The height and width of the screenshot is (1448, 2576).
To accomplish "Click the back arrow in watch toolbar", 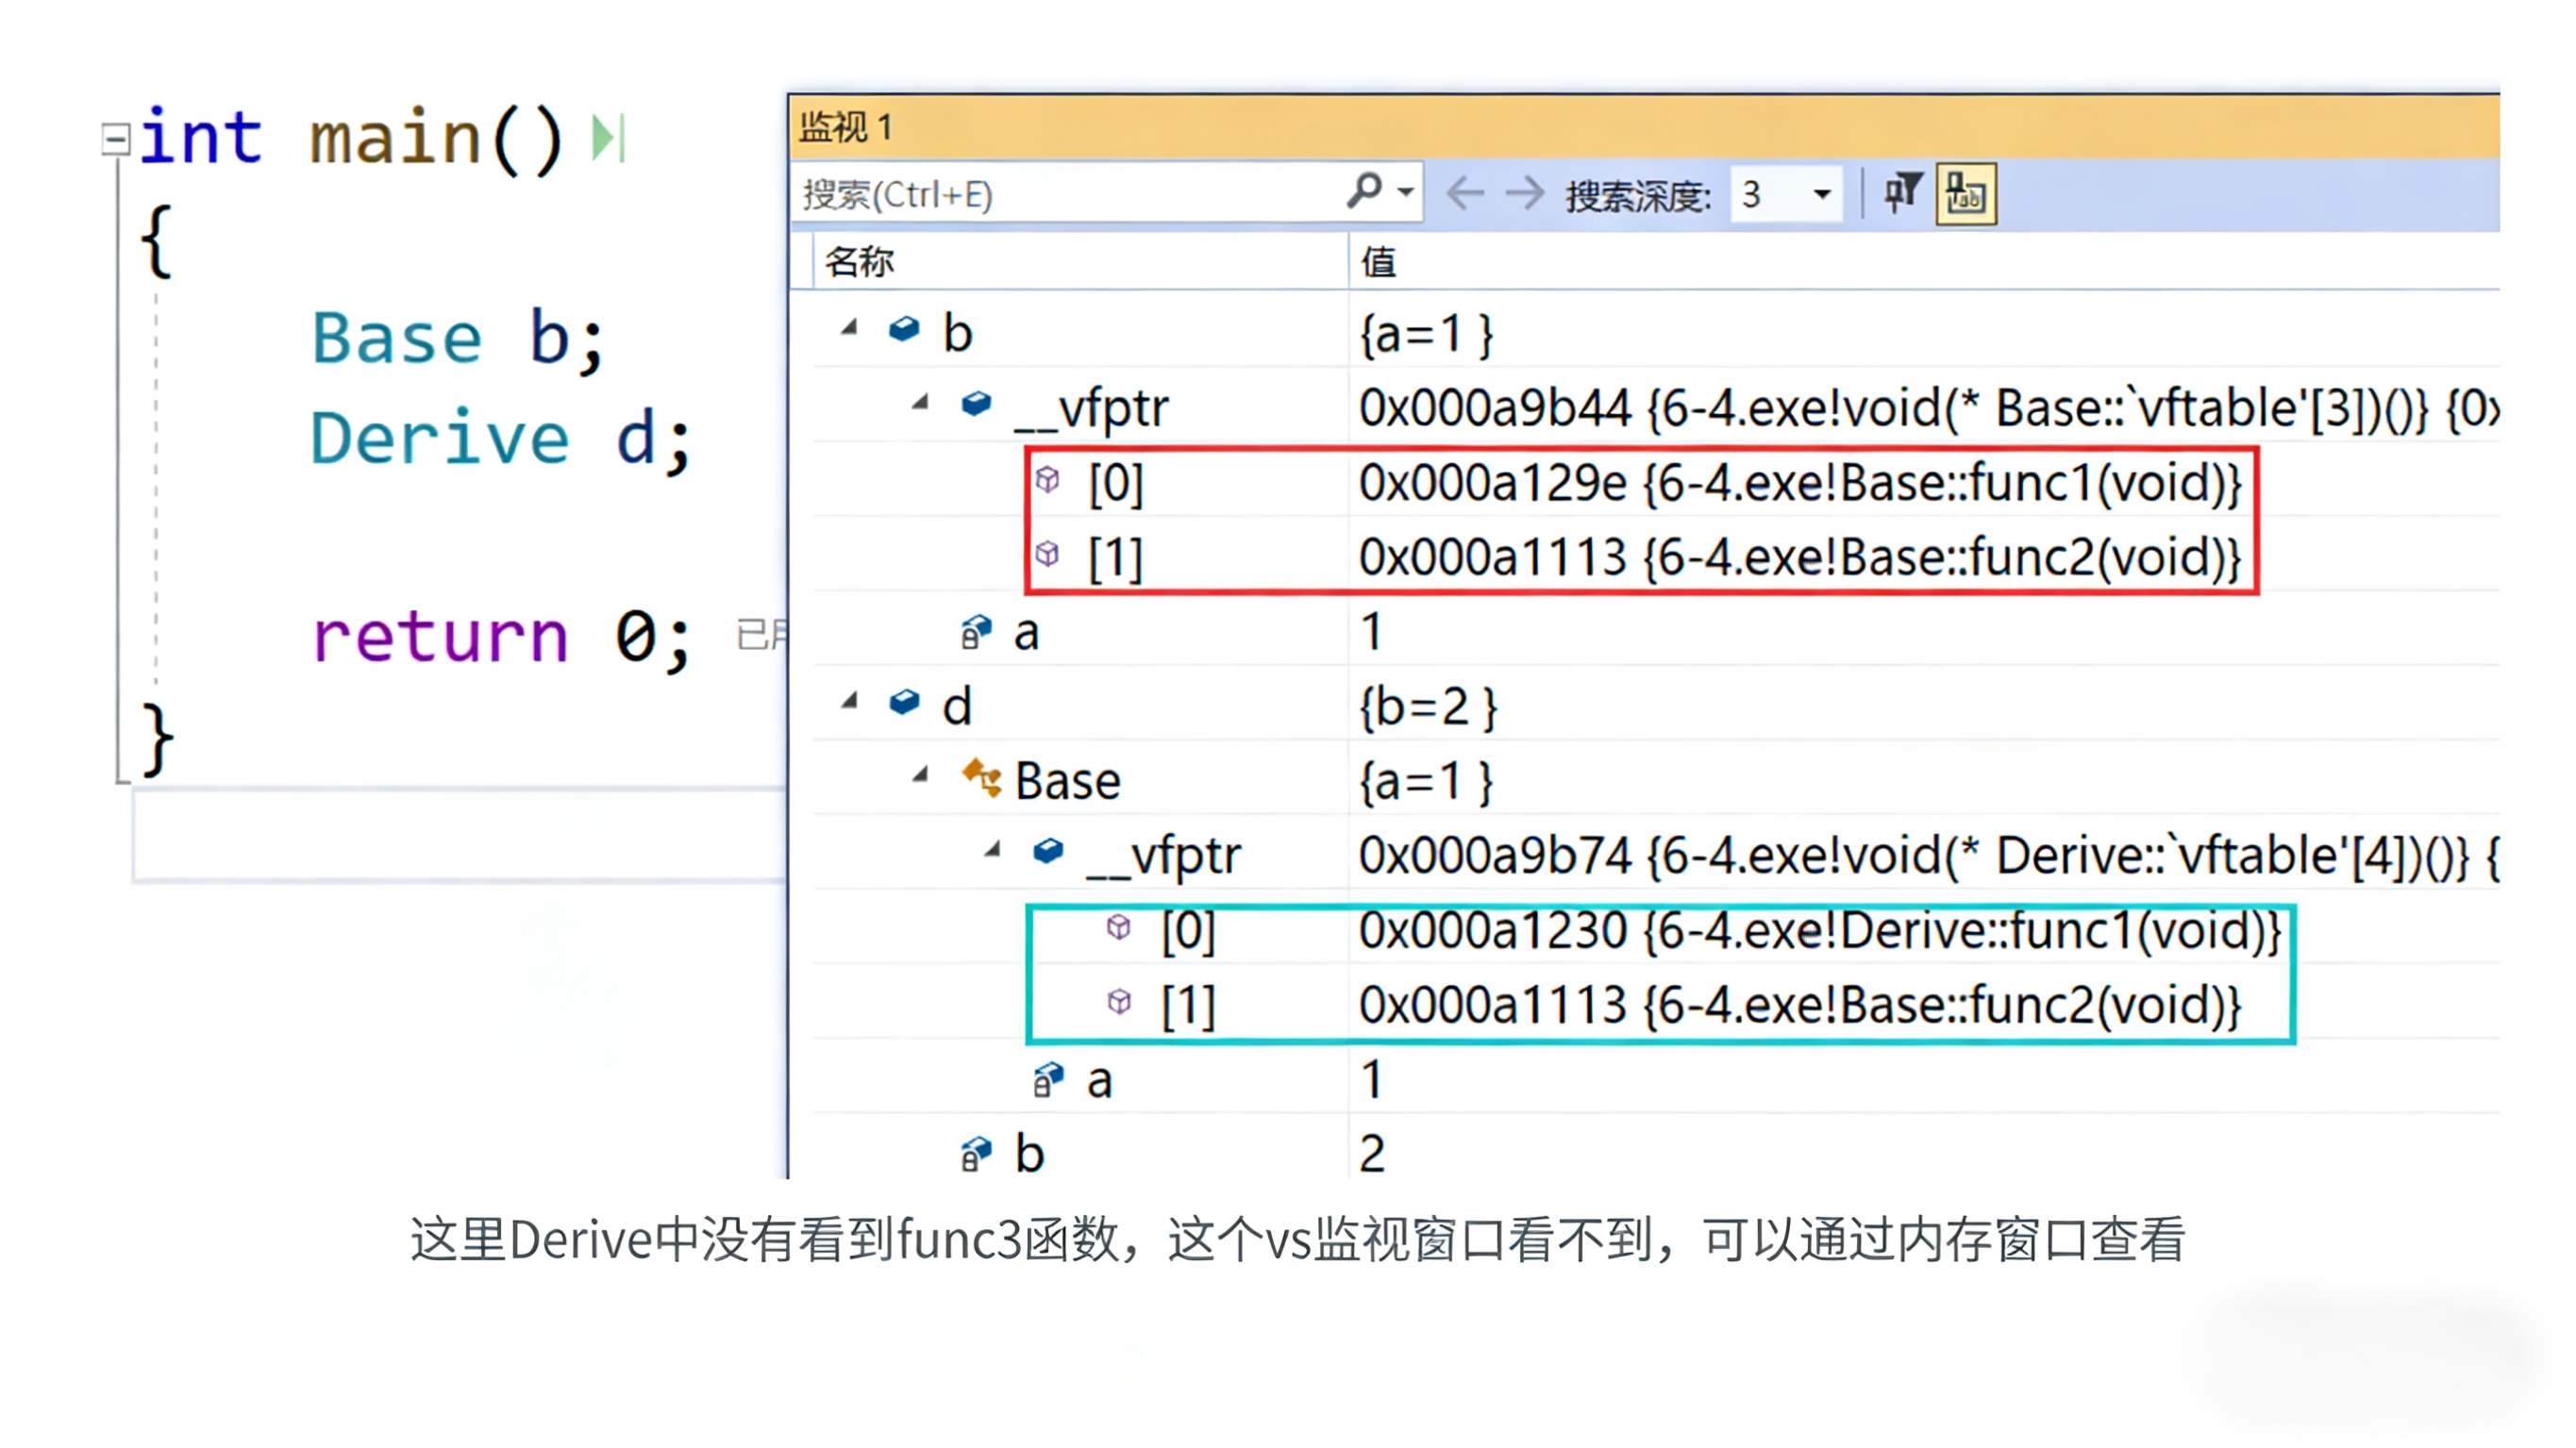I will click(1465, 193).
